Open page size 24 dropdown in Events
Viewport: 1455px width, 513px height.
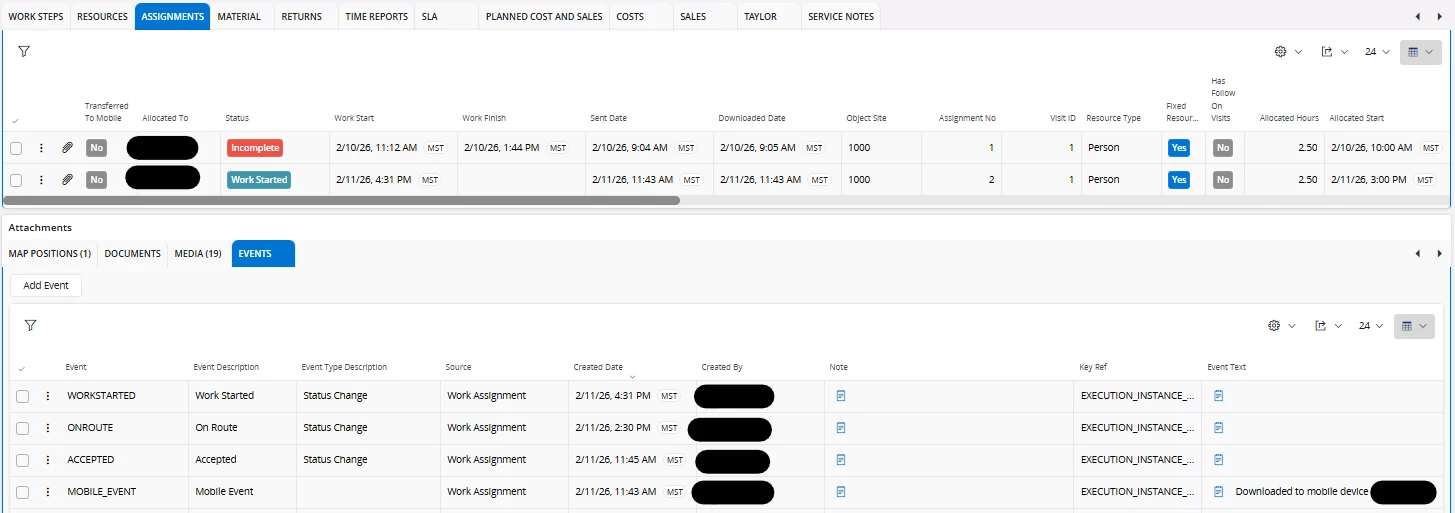tap(1371, 326)
